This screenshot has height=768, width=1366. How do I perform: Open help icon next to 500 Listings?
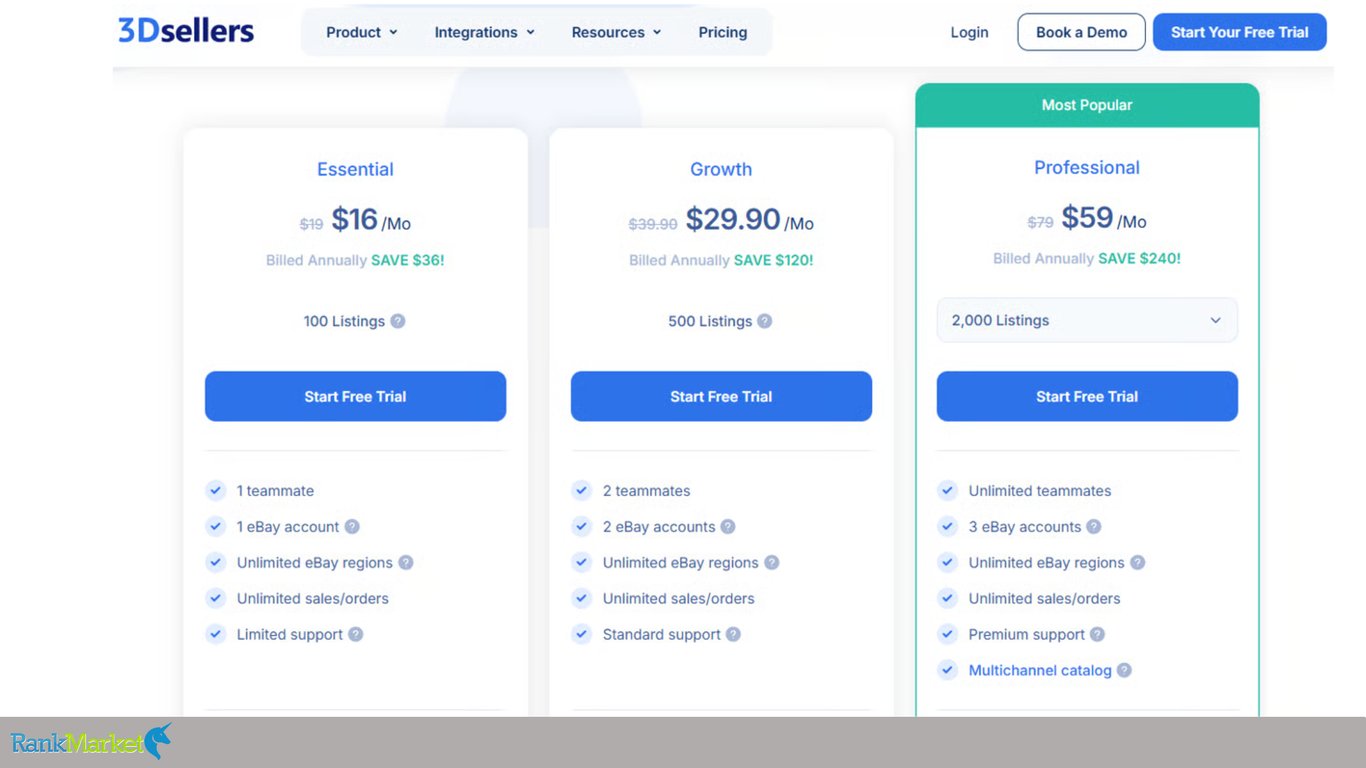(765, 321)
